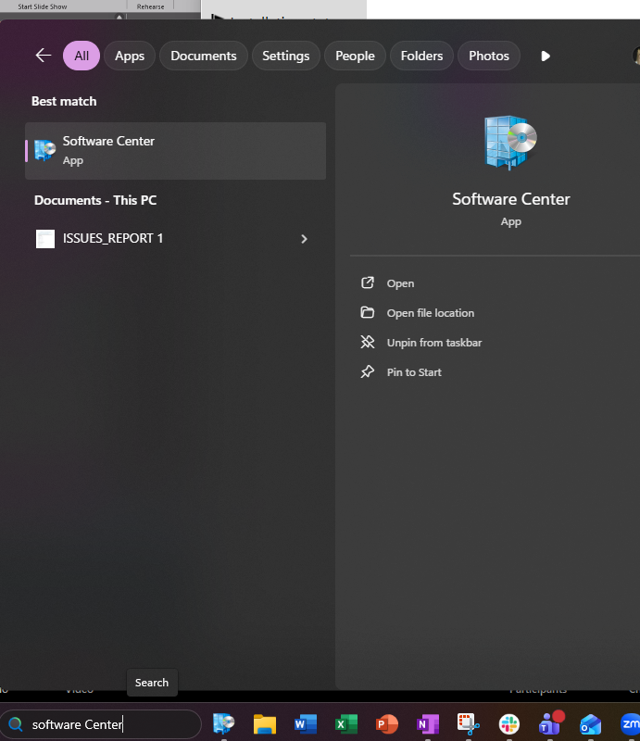
Task: Click the folder icon beside Open file location
Action: (x=367, y=312)
